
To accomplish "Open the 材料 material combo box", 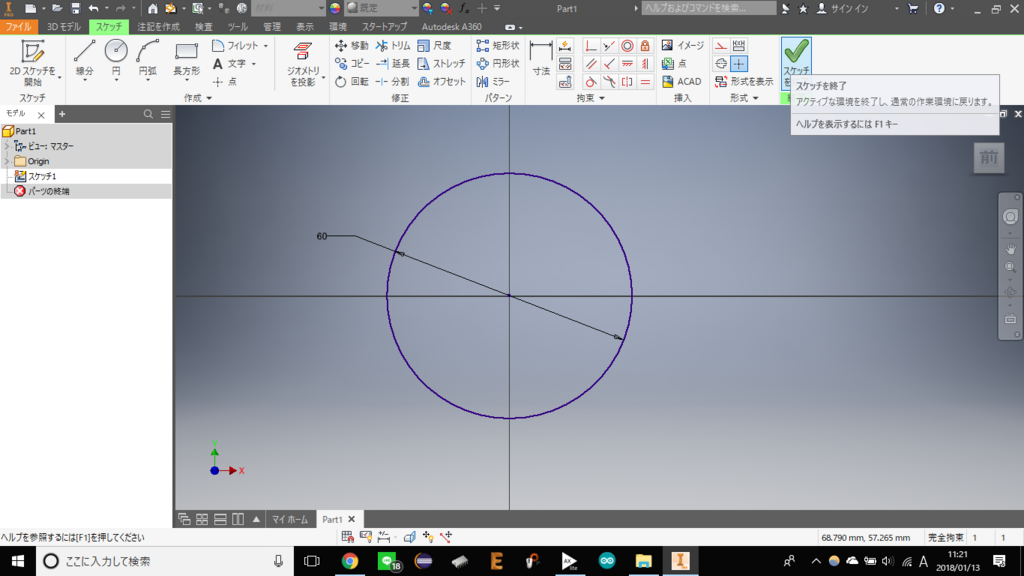I will (x=288, y=8).
